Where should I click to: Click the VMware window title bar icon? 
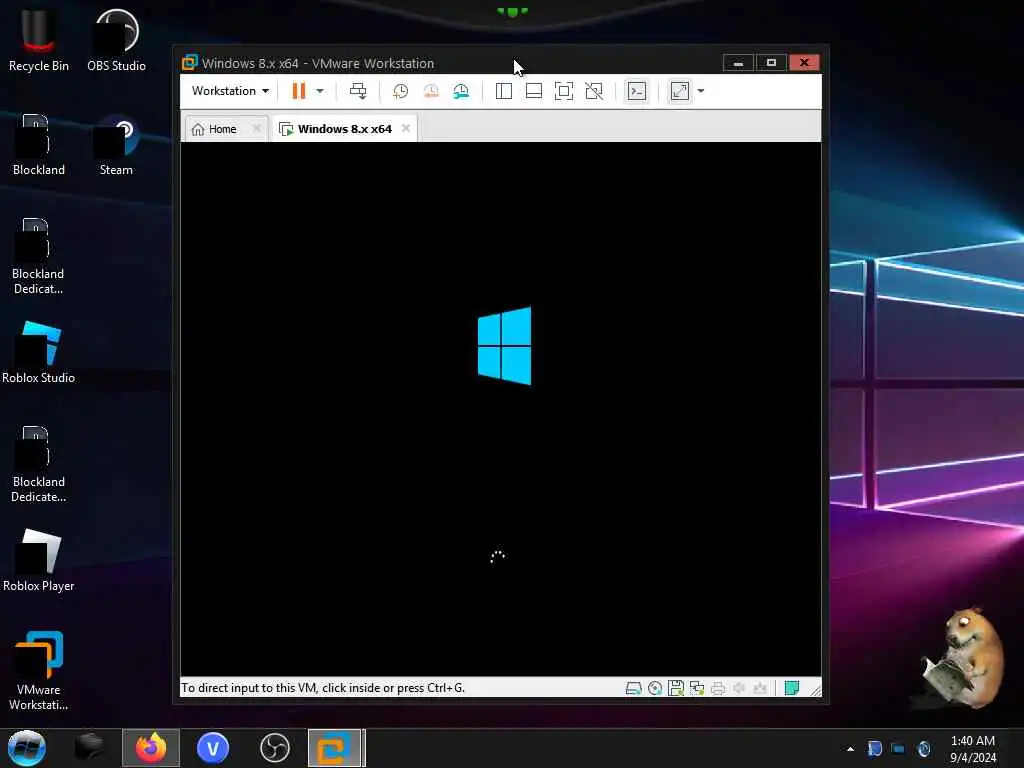tap(189, 63)
